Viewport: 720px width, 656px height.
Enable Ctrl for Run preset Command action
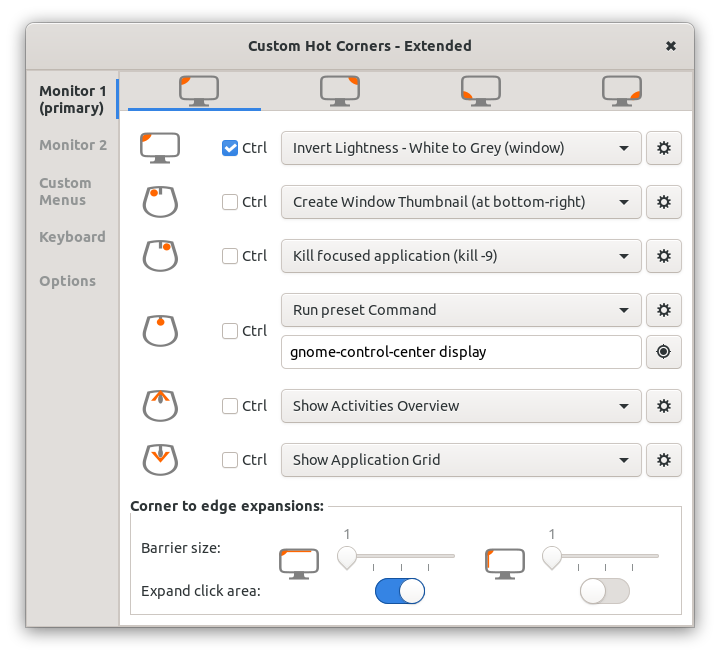[x=230, y=331]
